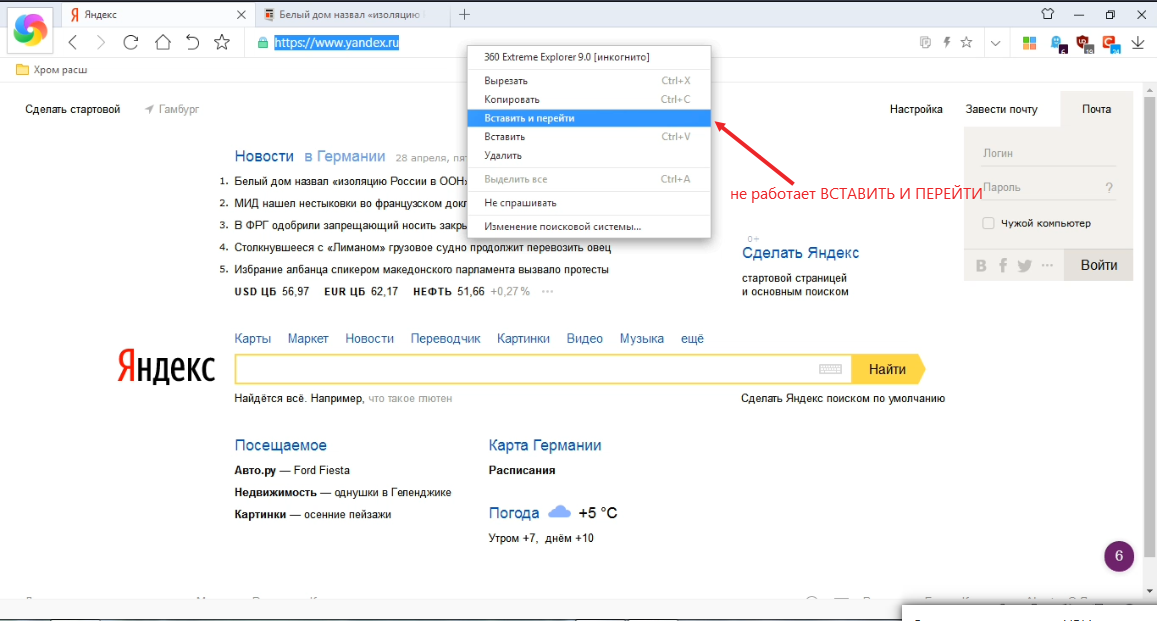Screen dimensions: 1157x621
Task: Click the restore closed tab undo arrow
Action: (192, 42)
